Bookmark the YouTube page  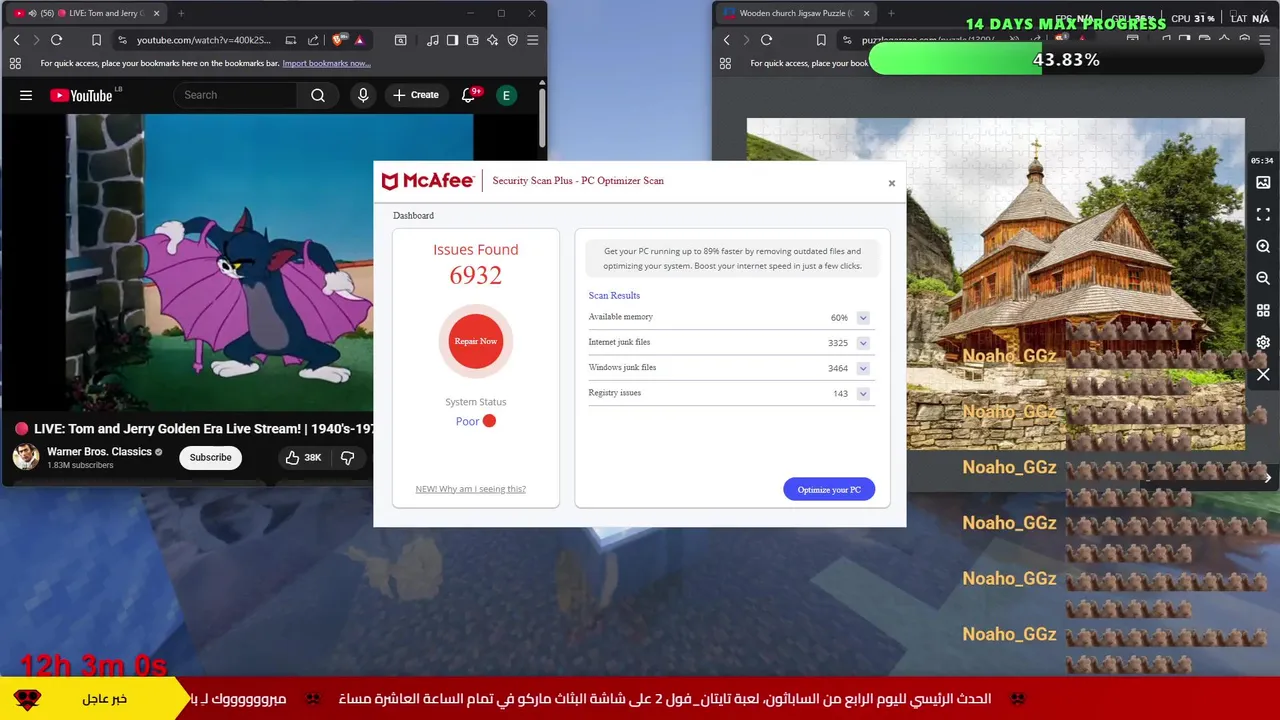pos(96,40)
